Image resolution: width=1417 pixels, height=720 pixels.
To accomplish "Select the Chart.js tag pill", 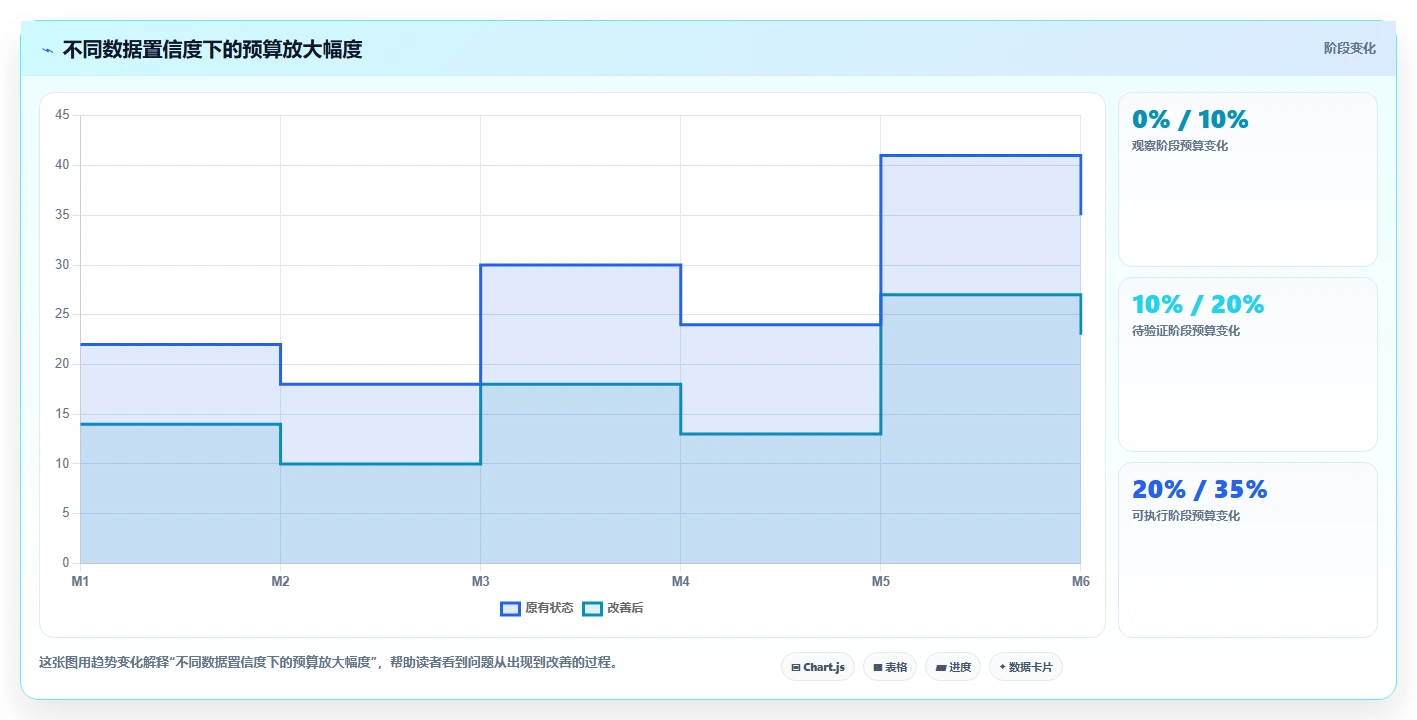I will pos(818,667).
